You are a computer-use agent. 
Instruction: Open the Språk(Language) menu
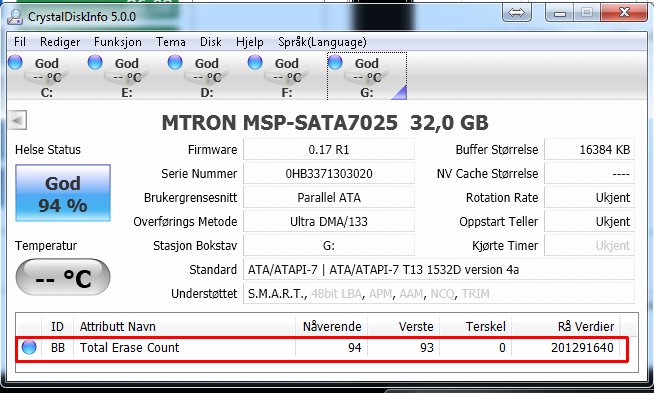click(322, 42)
